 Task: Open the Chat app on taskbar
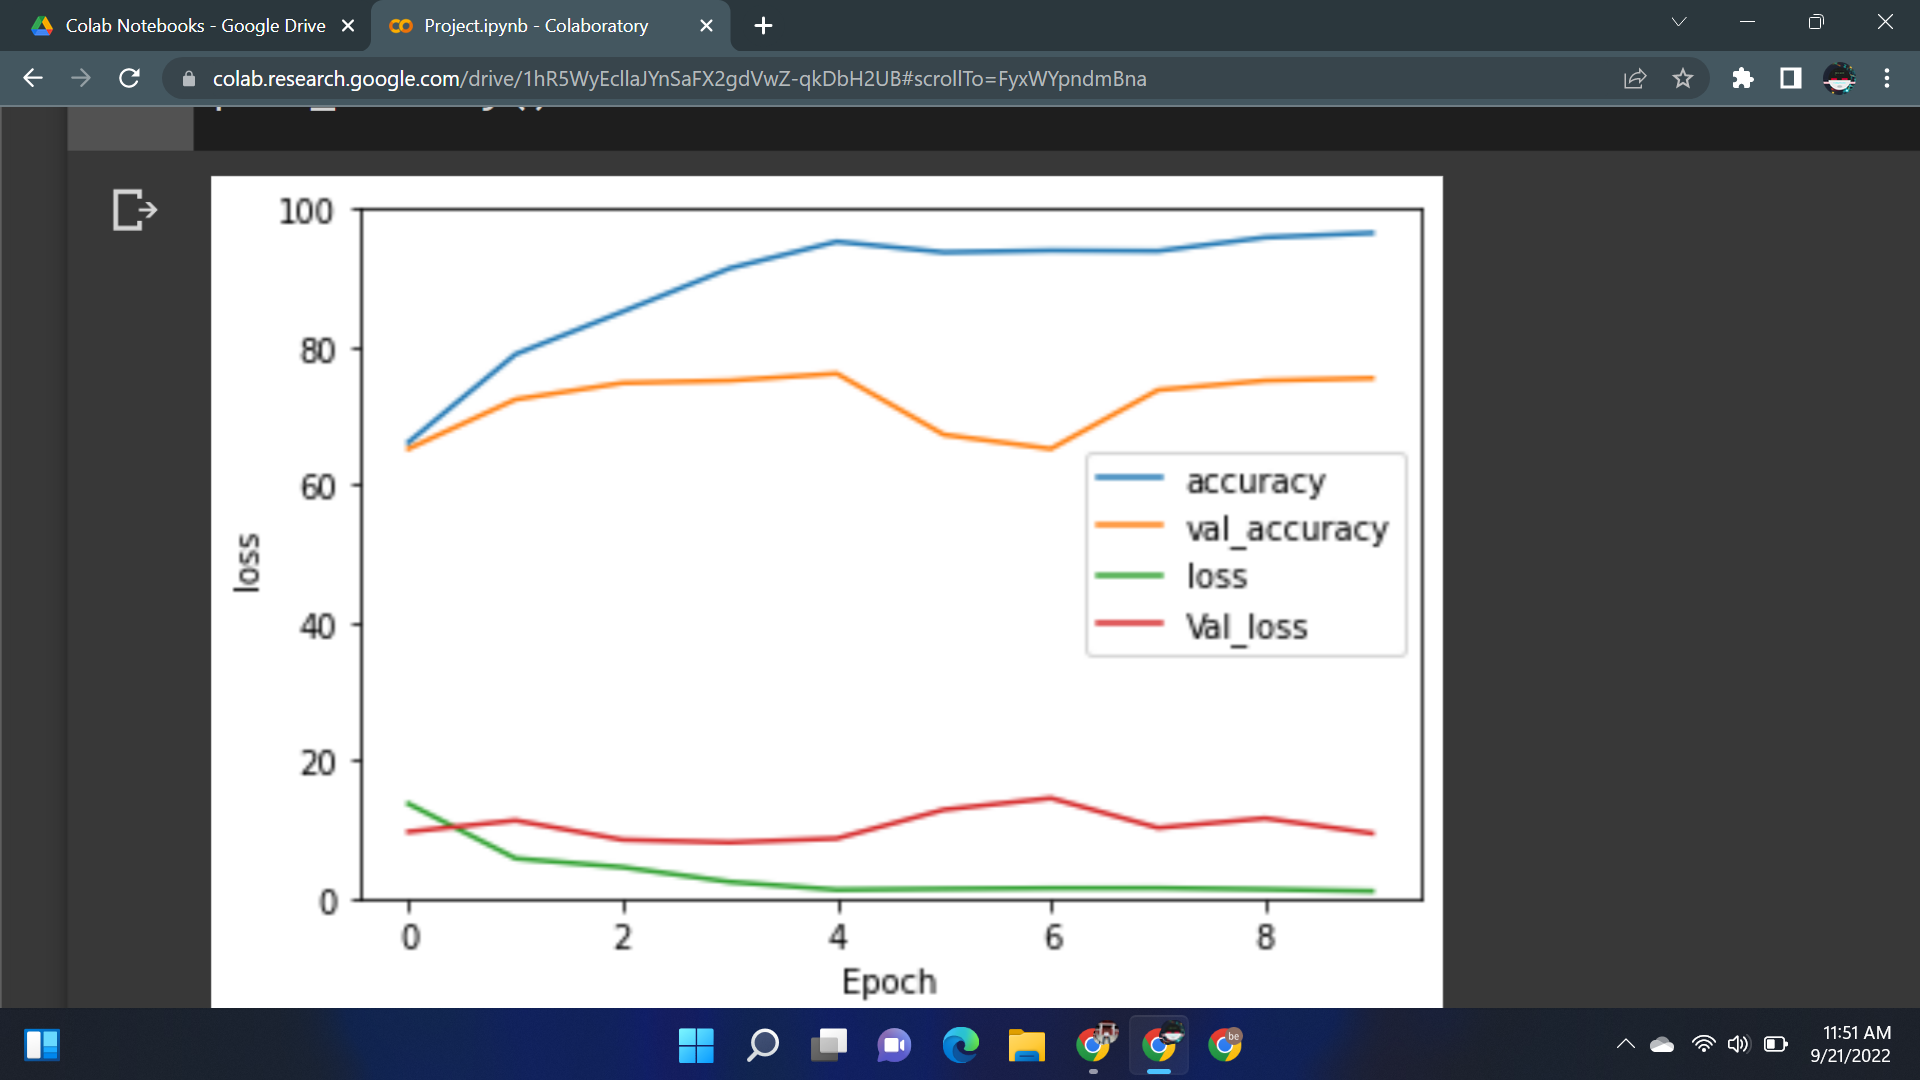894,1045
